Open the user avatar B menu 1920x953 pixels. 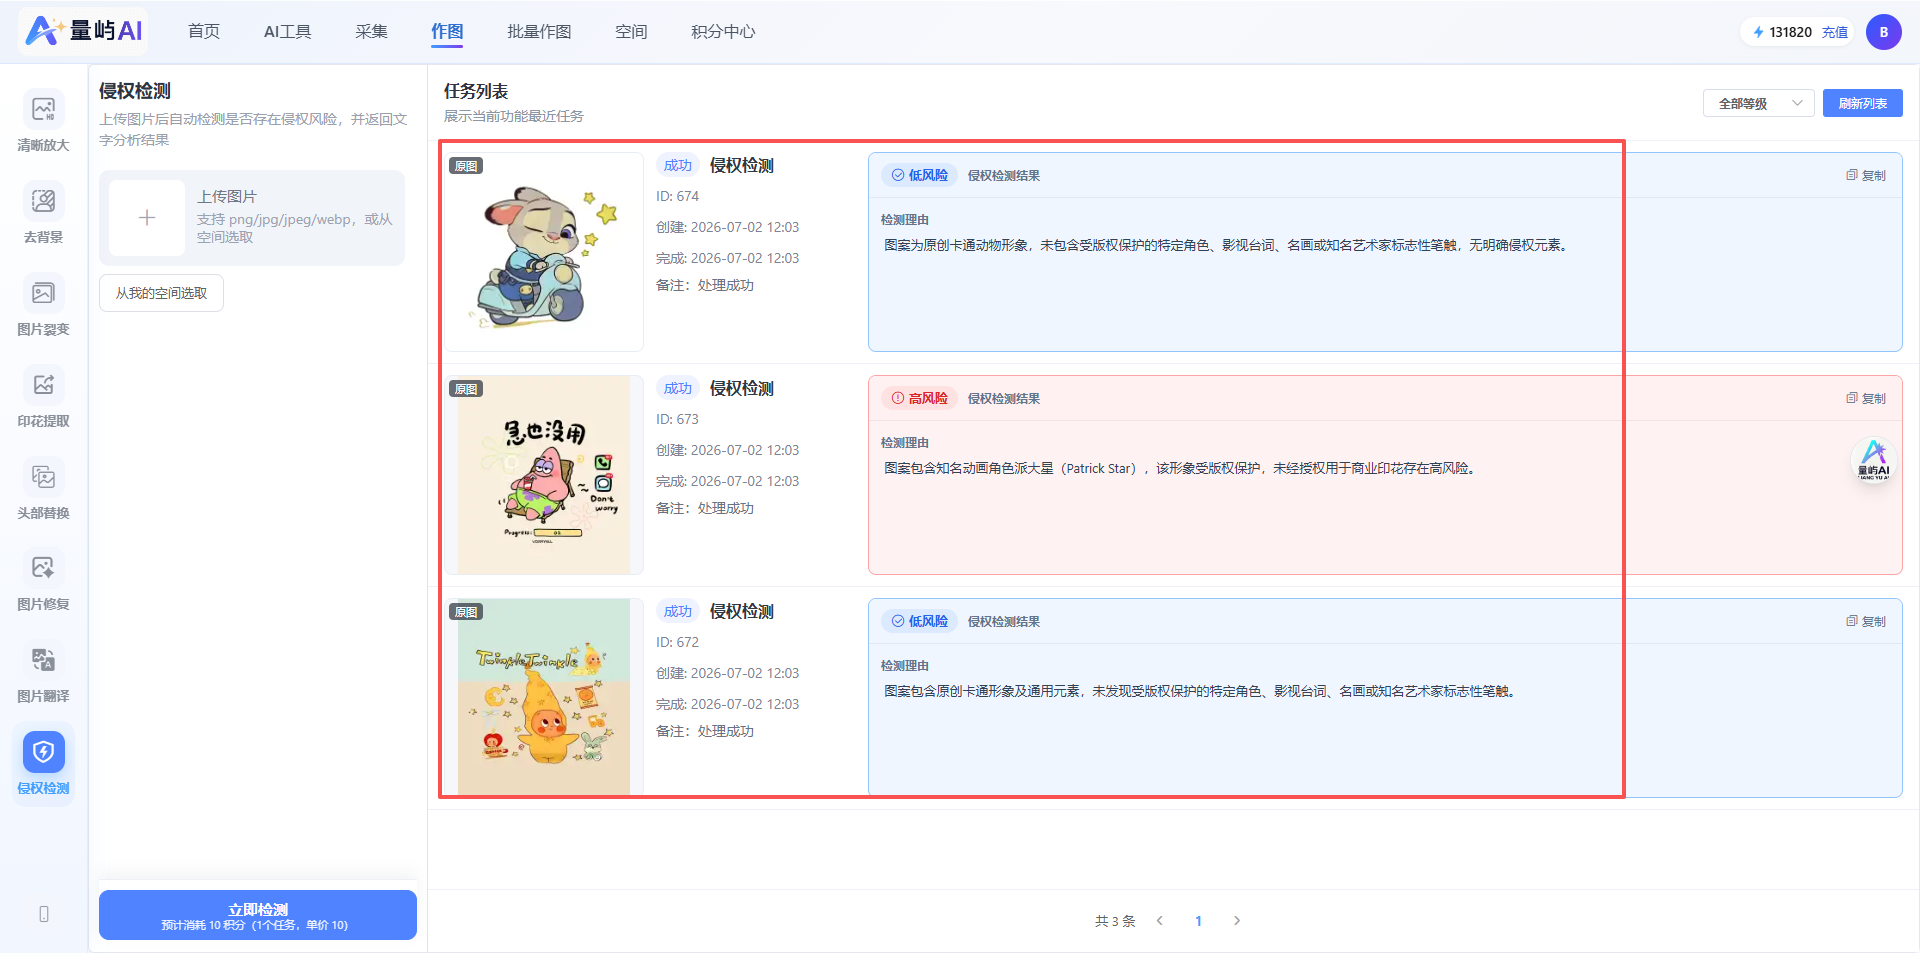pos(1883,32)
